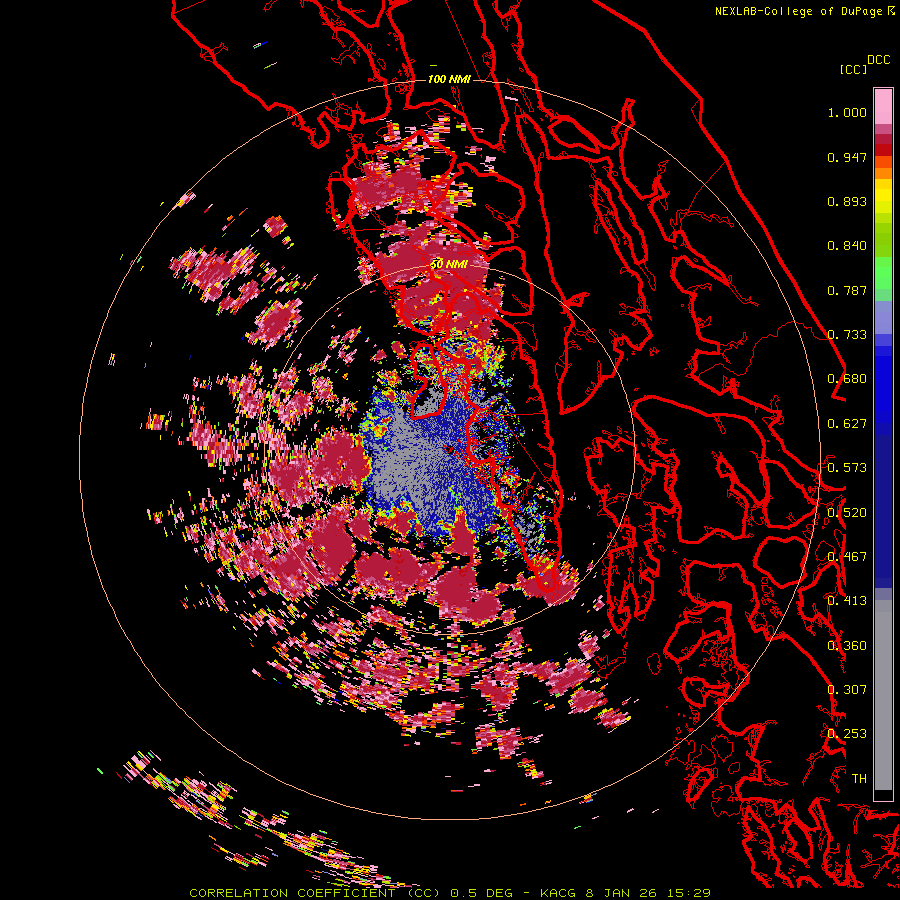Click the radar site marker at map center
Viewport: 900px width, 900px height.
(x=448, y=449)
